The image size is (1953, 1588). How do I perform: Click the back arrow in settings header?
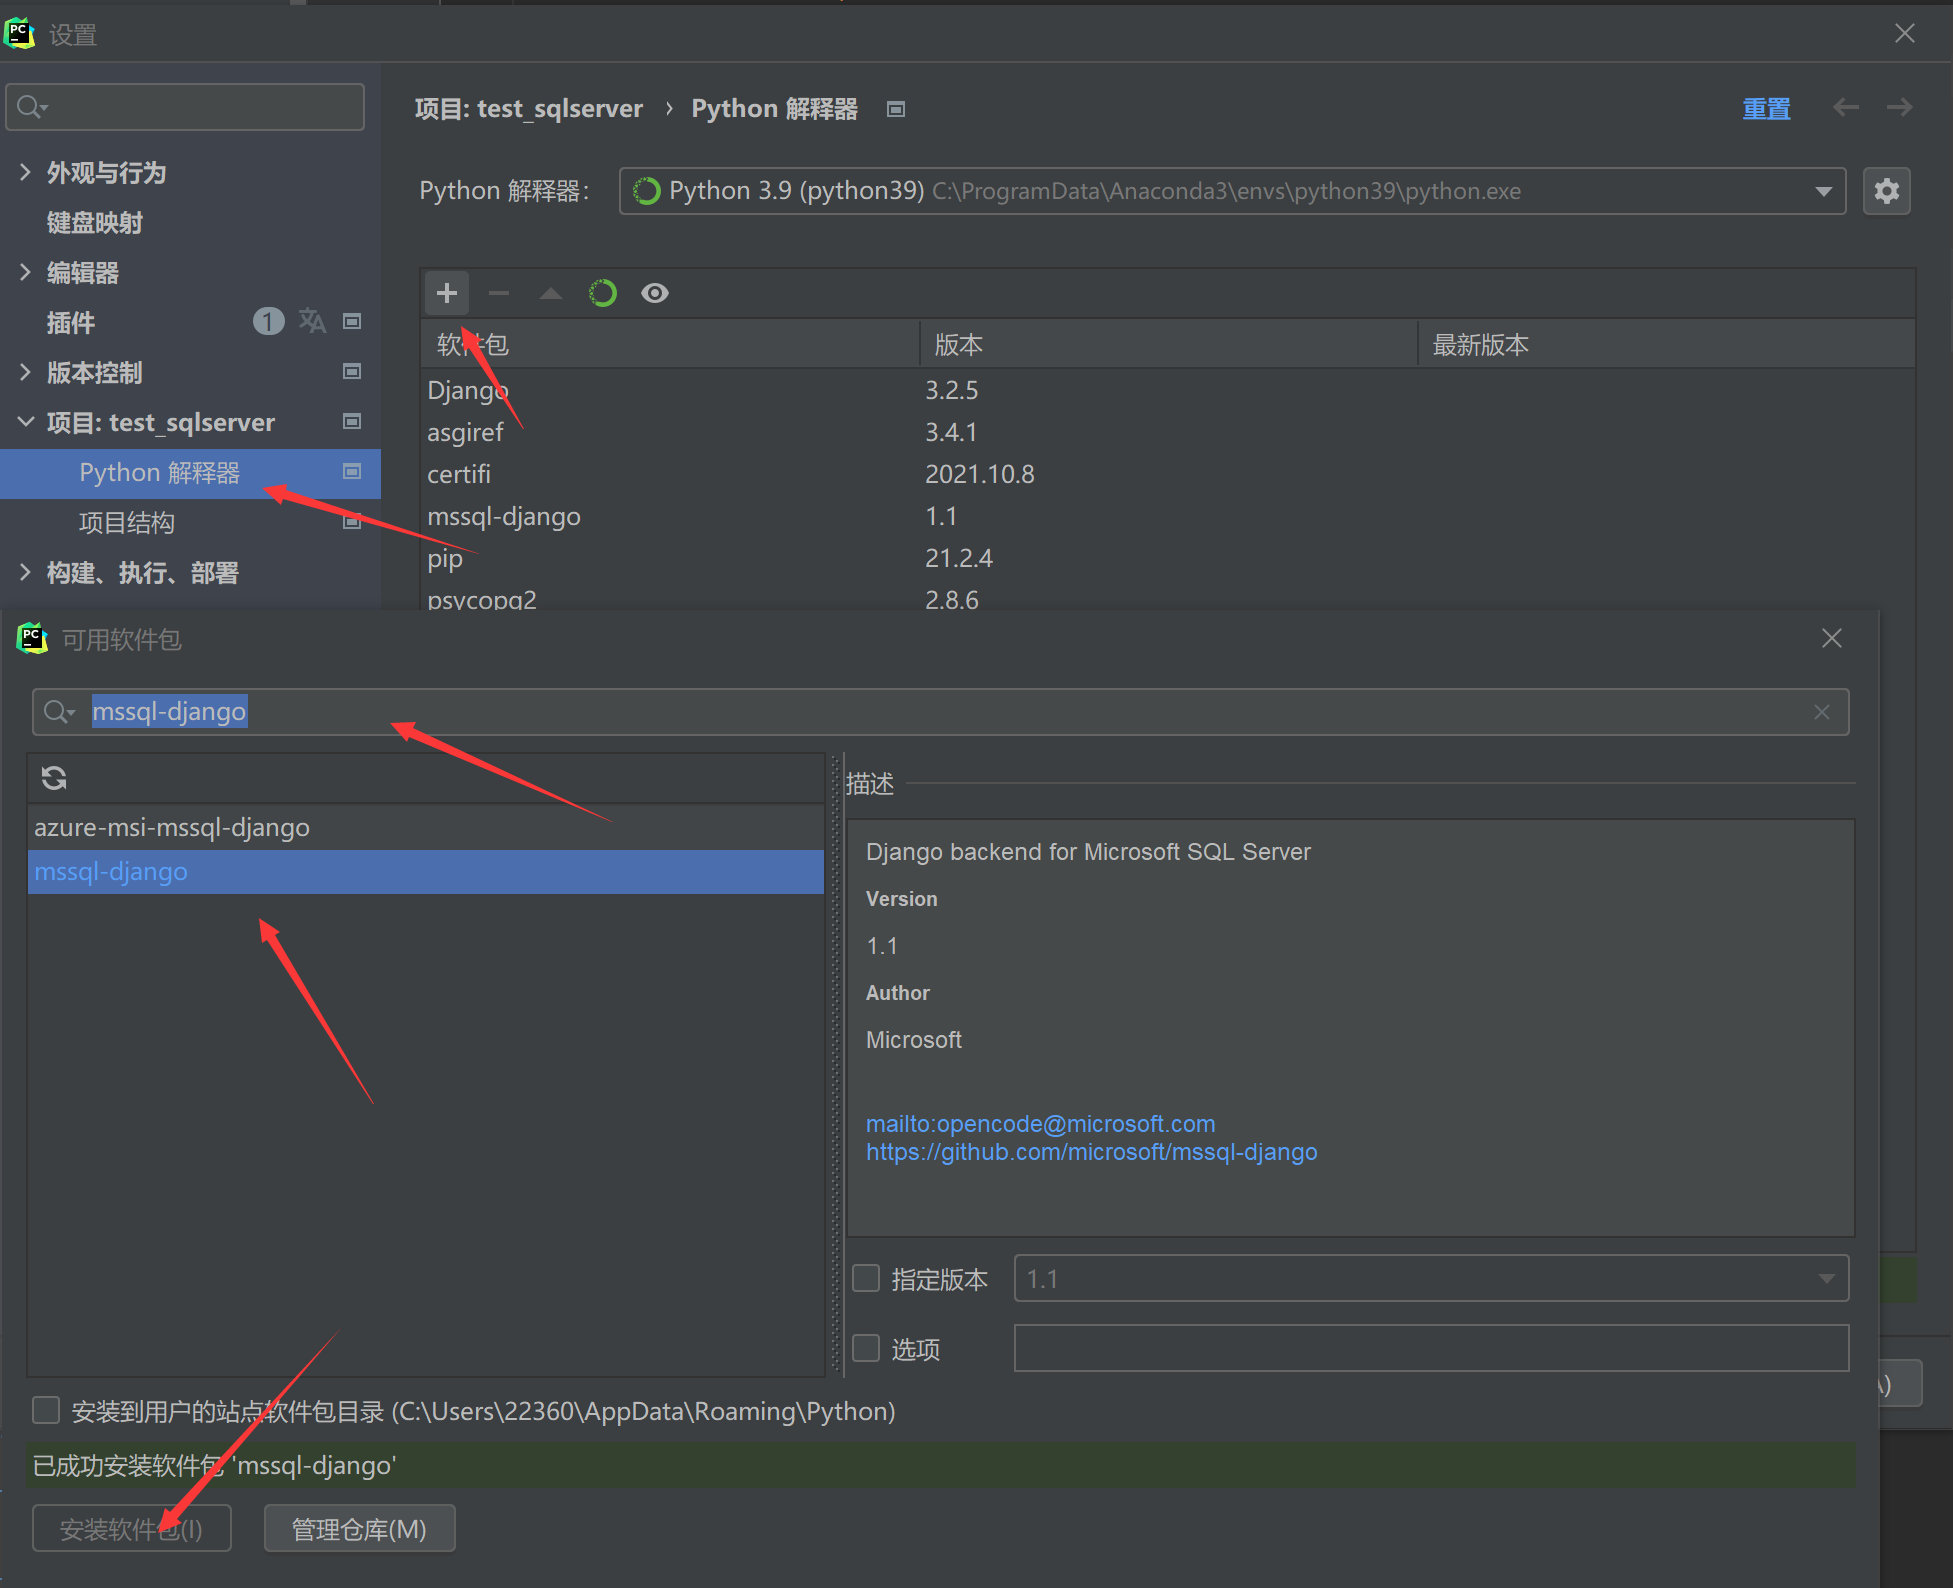(1846, 107)
